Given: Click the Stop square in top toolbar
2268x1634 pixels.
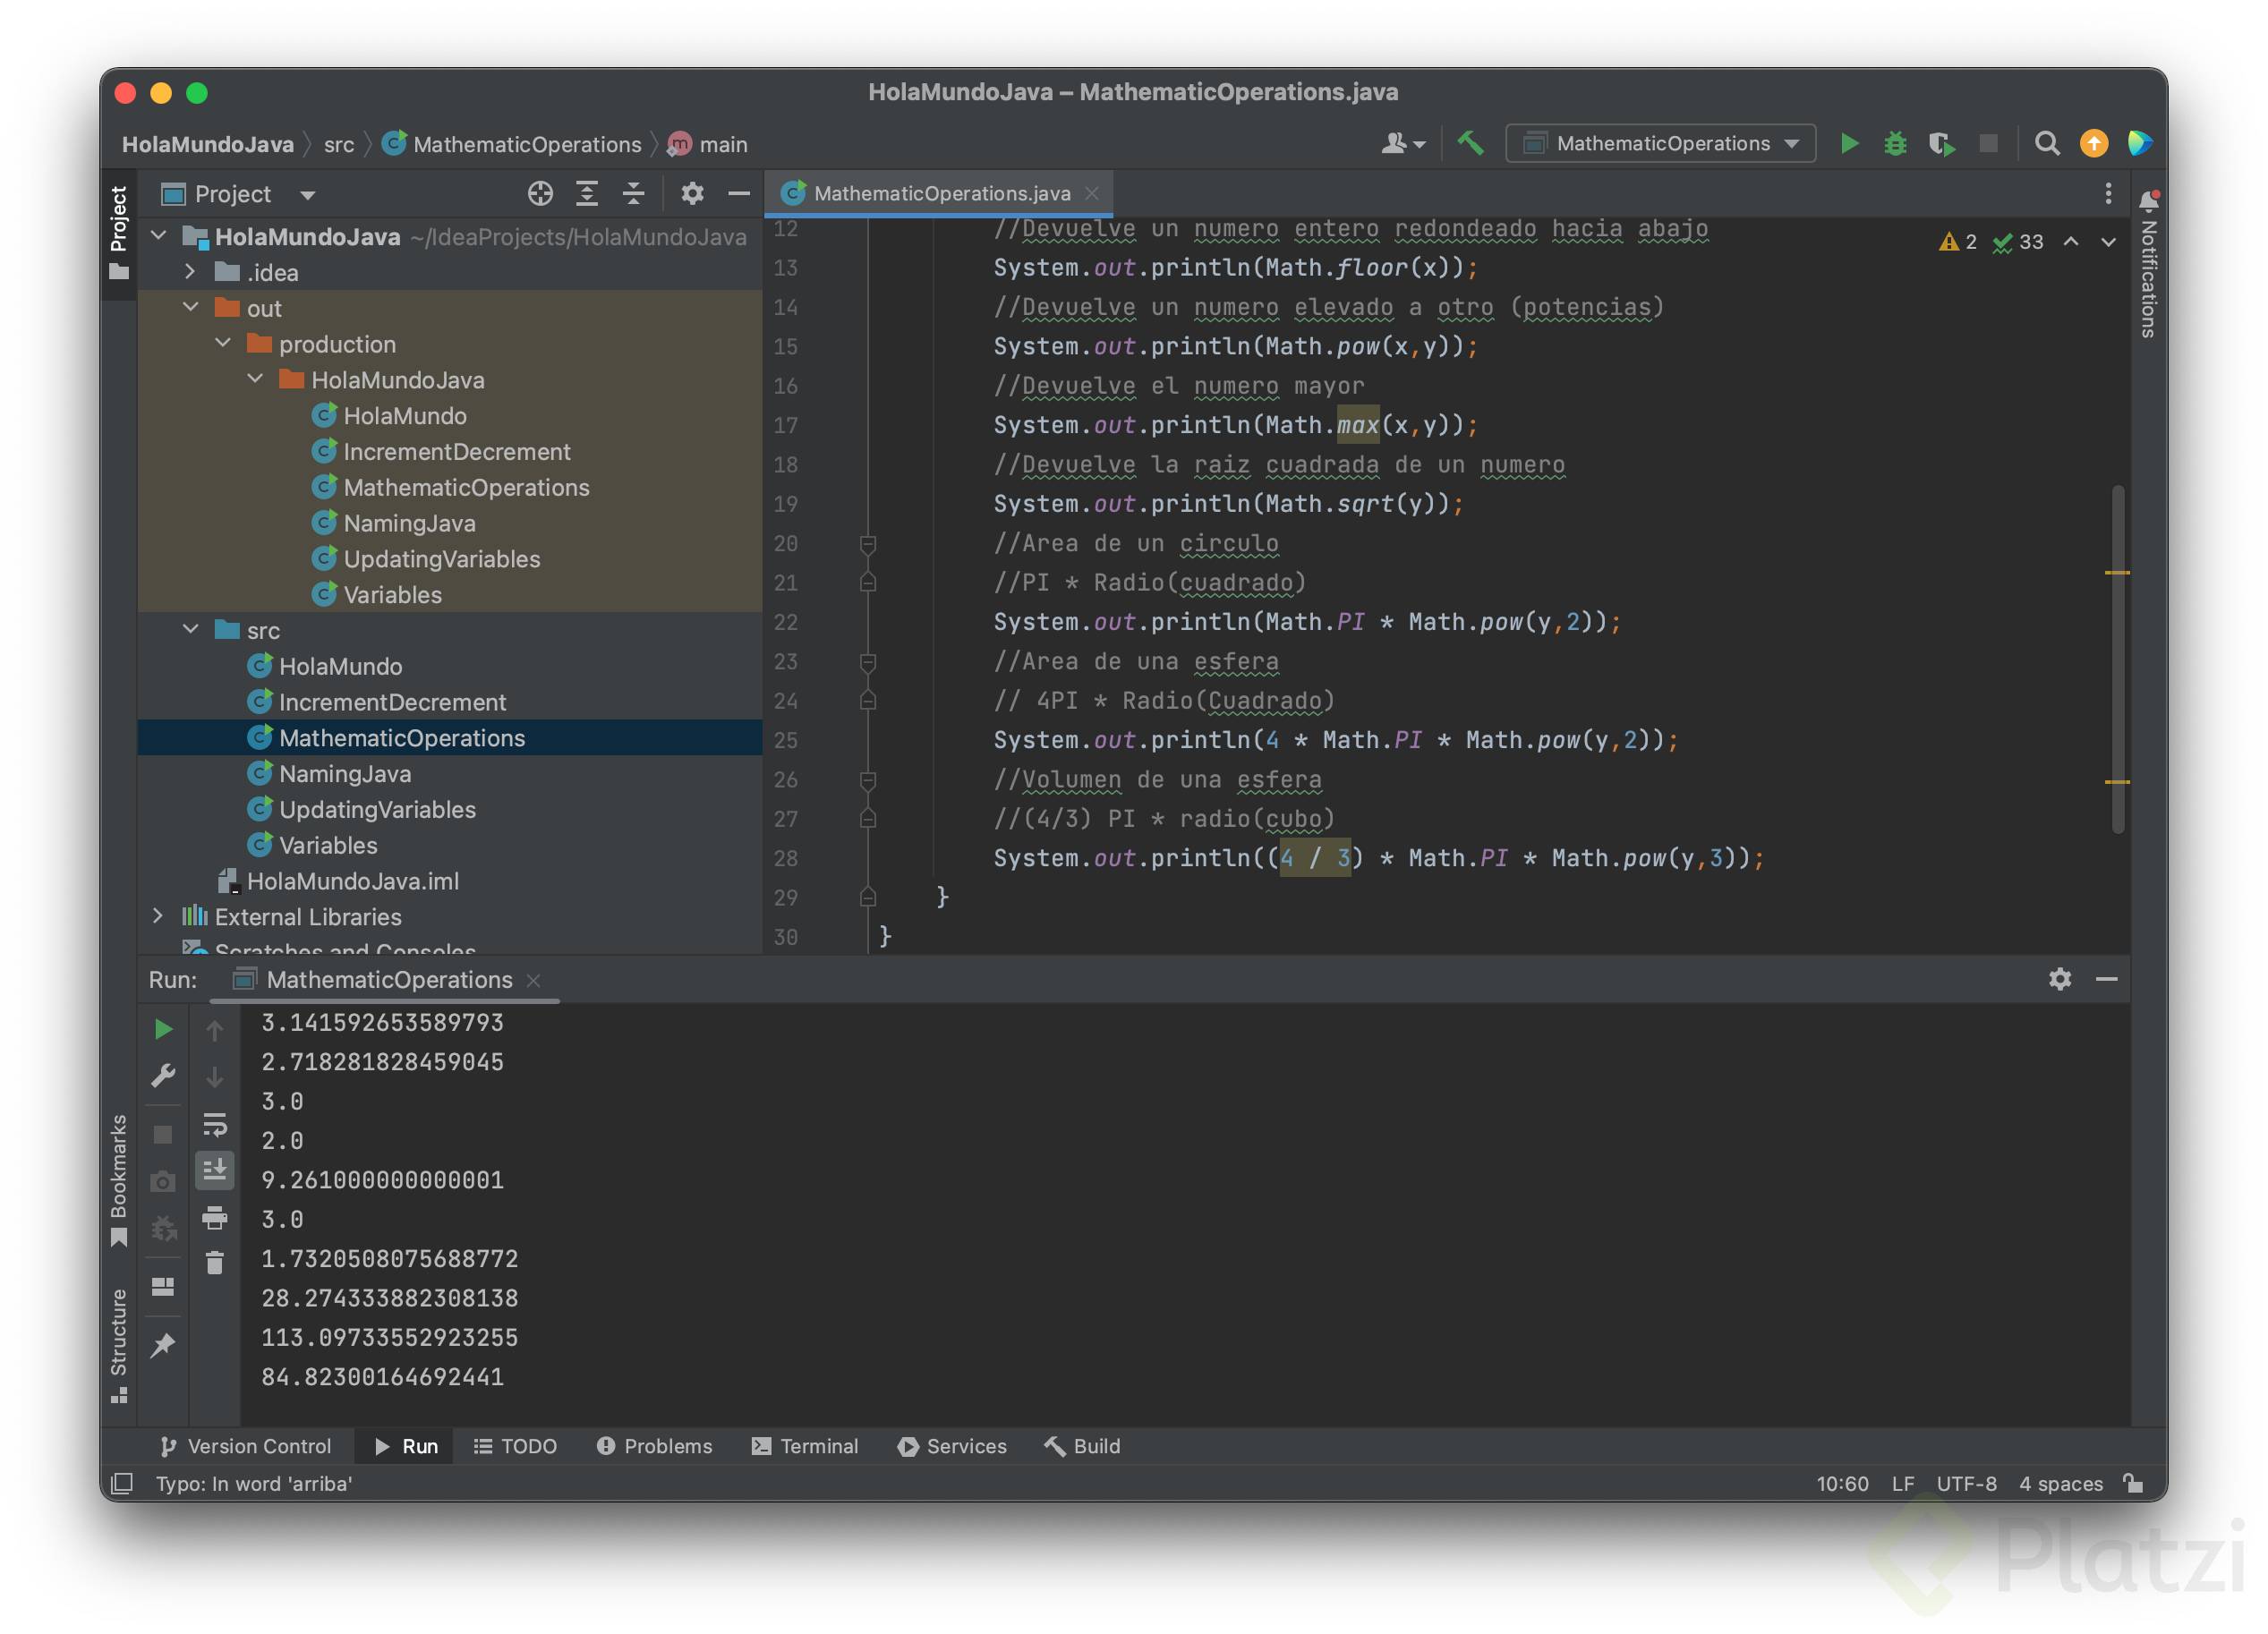Looking at the screenshot, I should (1988, 144).
